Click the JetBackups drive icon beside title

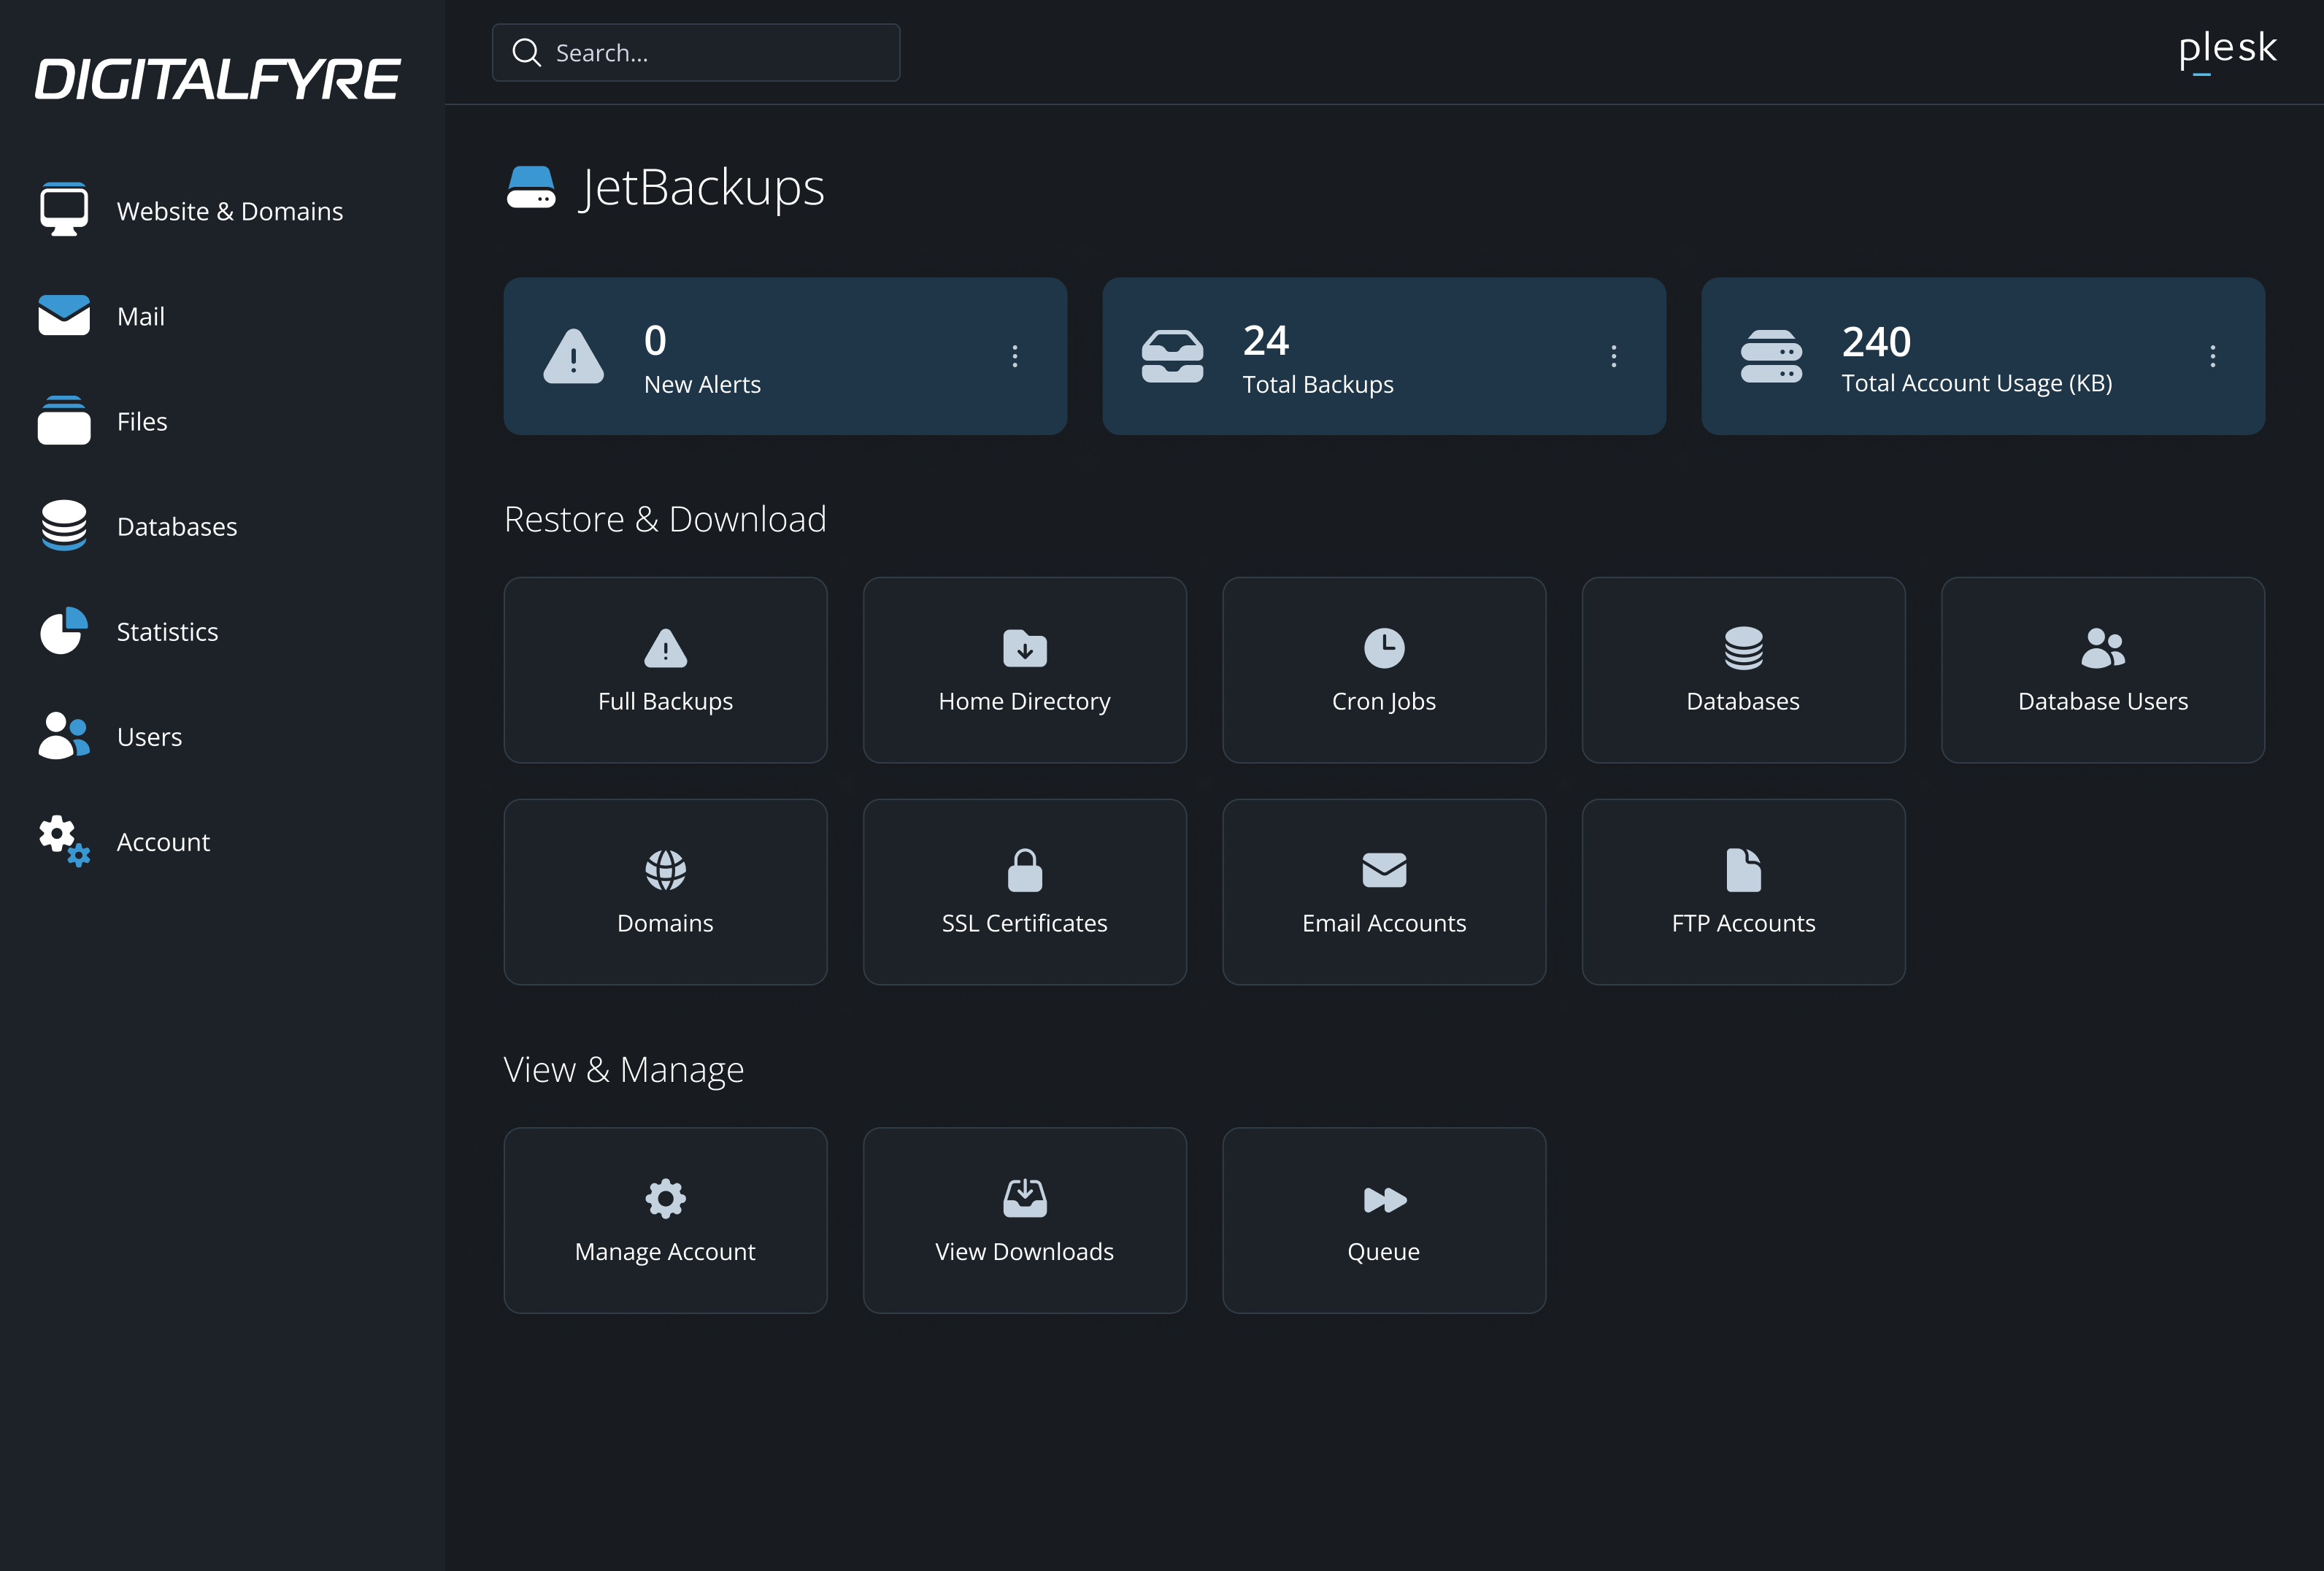point(531,187)
